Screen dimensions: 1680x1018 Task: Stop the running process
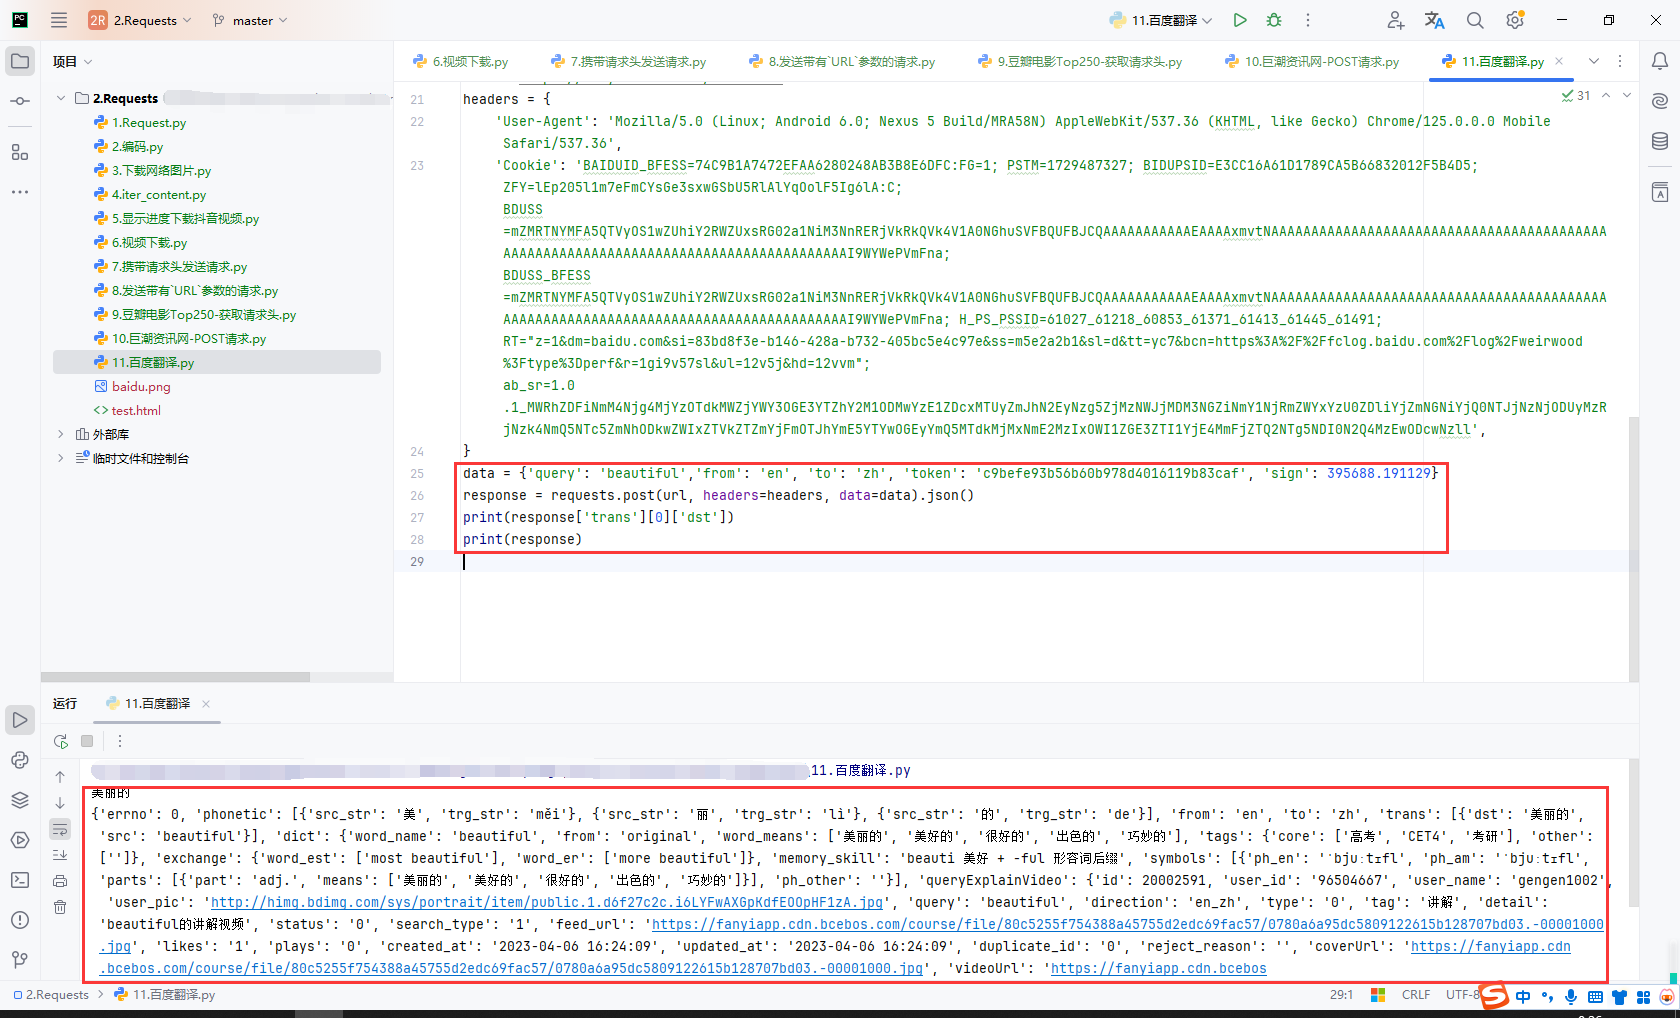87,741
